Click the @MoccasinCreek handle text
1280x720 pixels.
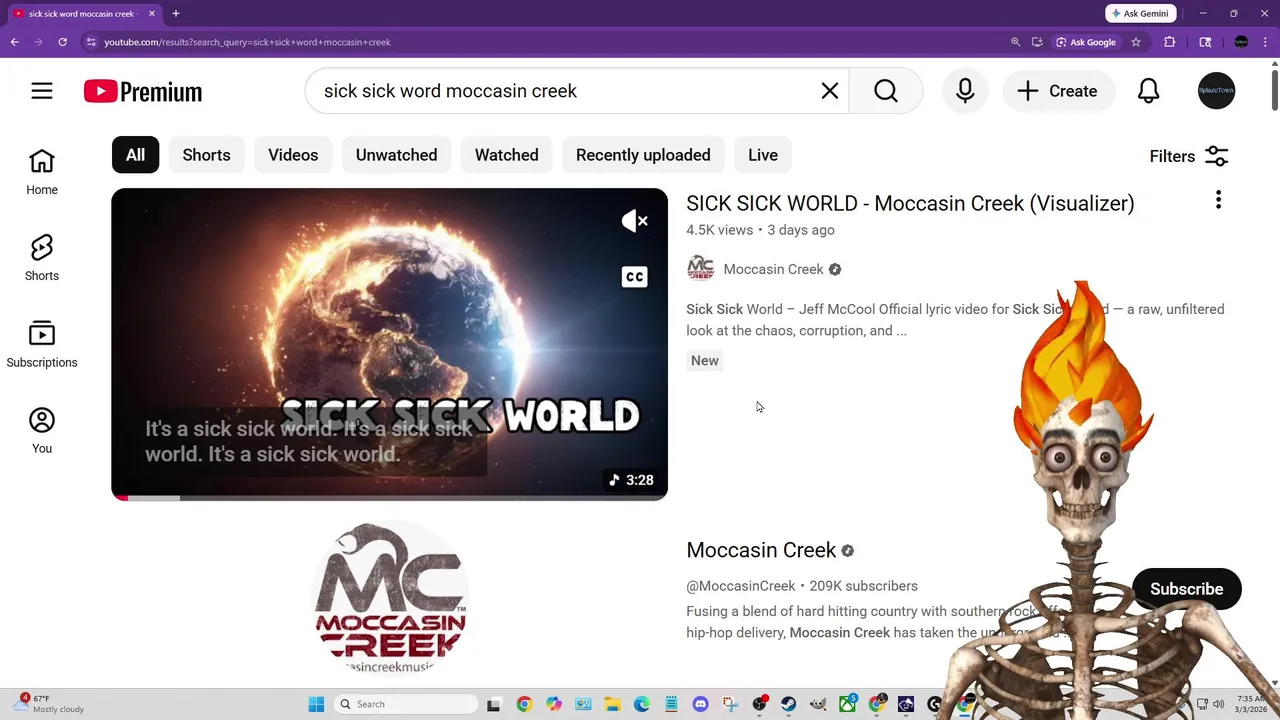tap(741, 586)
